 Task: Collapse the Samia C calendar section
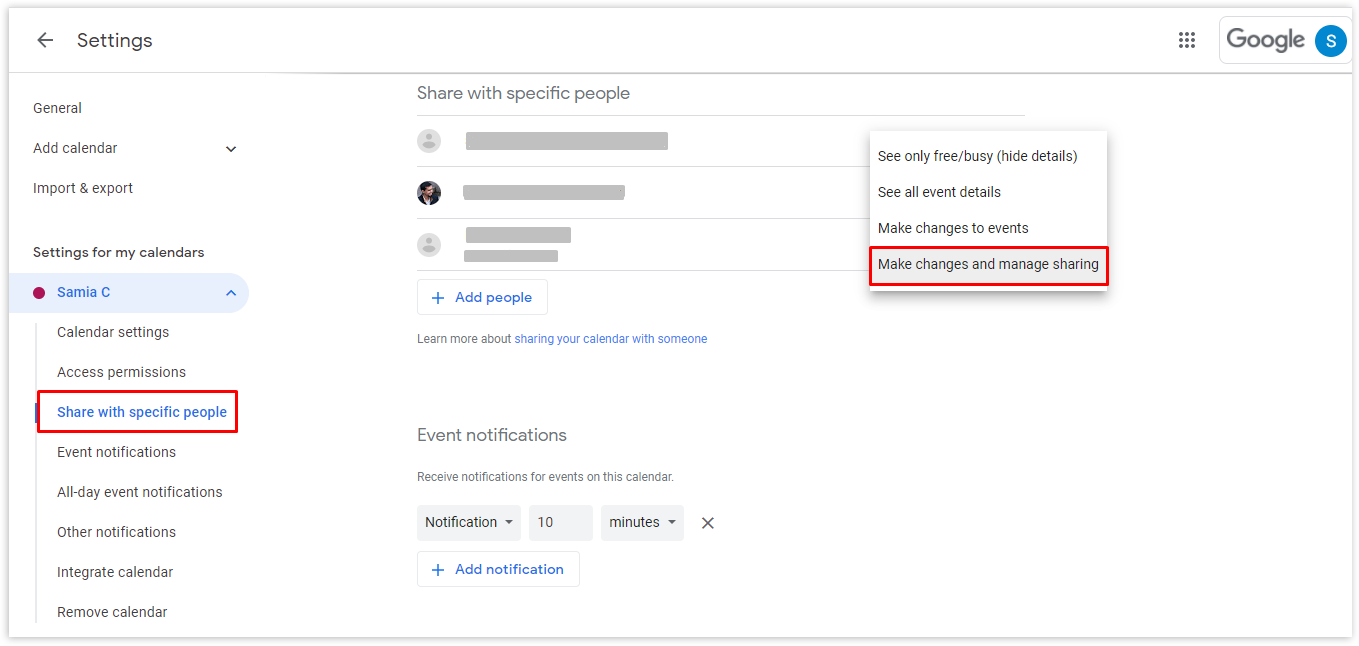coord(231,293)
